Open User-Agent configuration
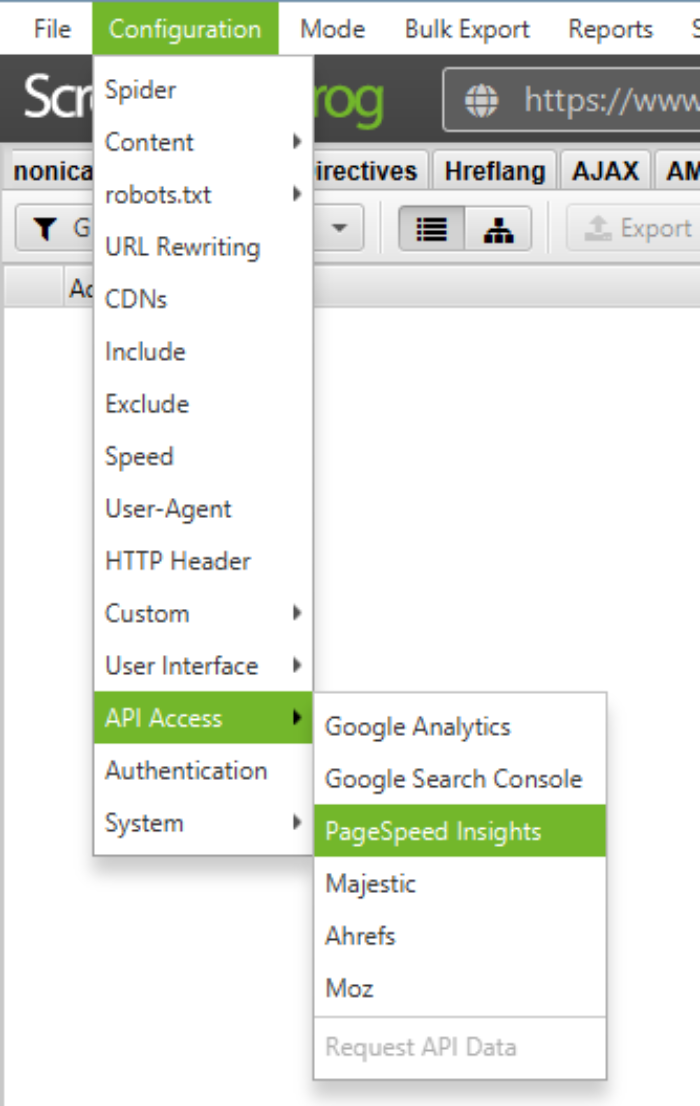Image resolution: width=700 pixels, height=1106 pixels. [x=168, y=509]
